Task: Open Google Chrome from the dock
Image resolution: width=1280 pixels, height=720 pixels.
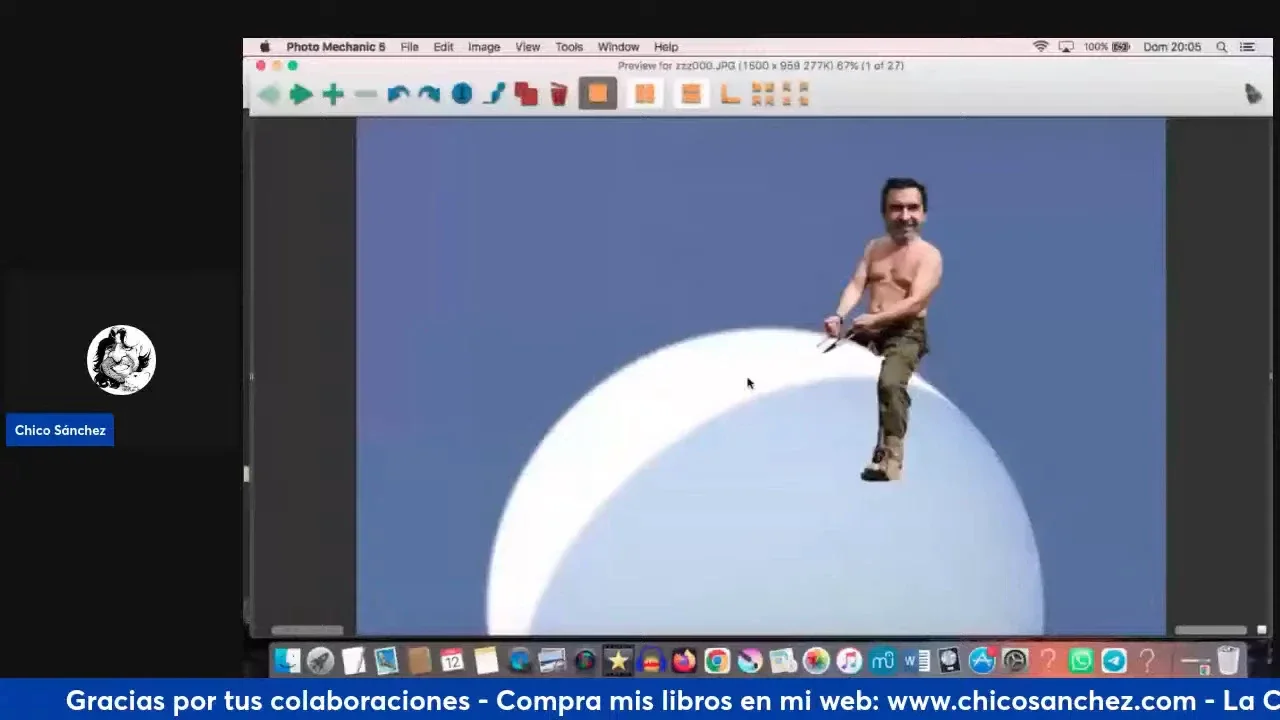Action: click(717, 661)
